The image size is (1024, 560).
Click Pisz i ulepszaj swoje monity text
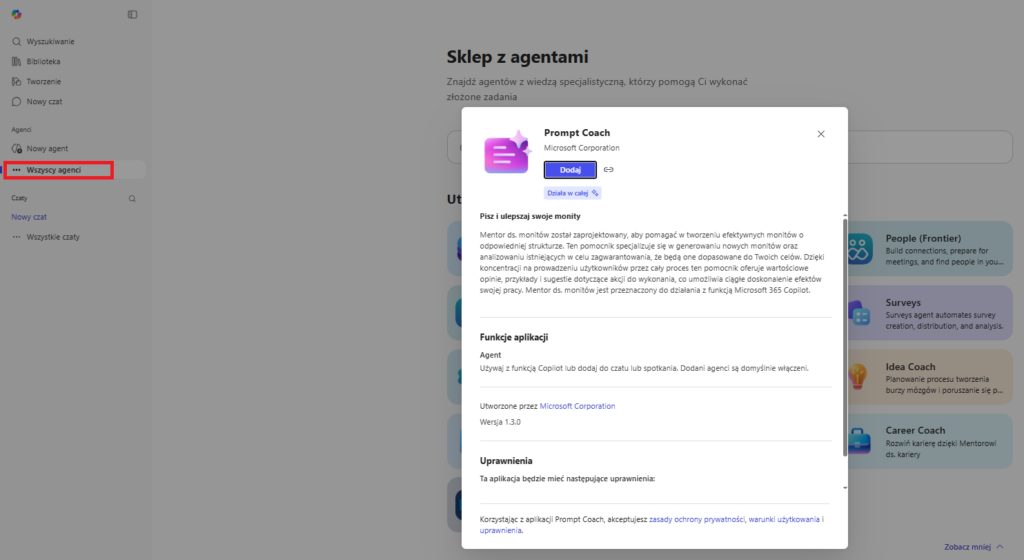pyautogui.click(x=530, y=216)
